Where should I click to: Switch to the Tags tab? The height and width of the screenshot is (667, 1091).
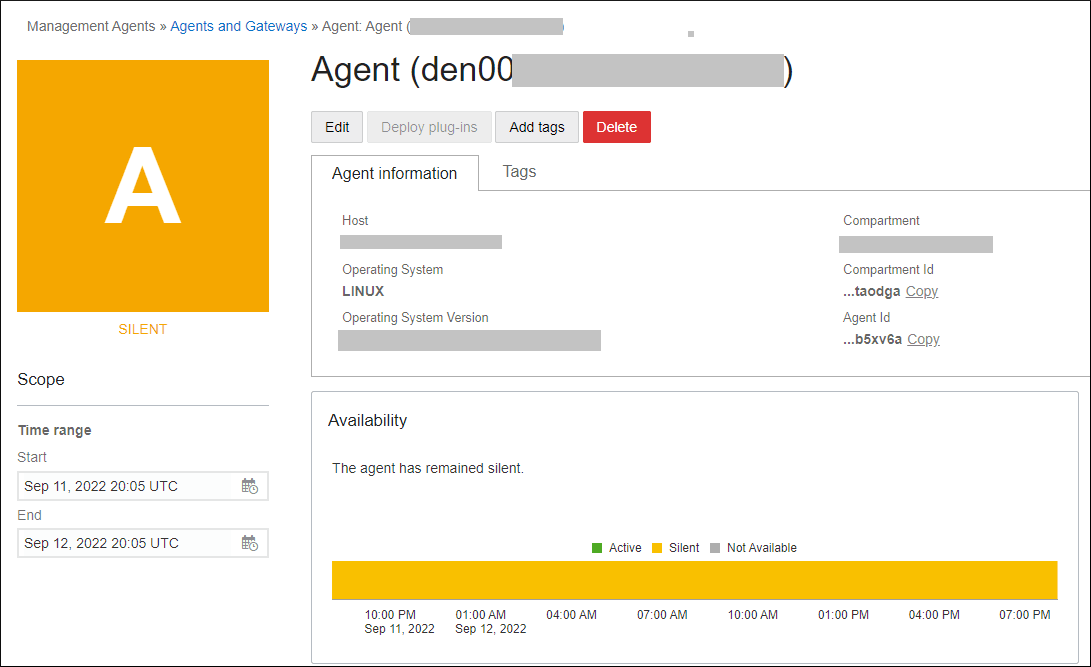[519, 171]
